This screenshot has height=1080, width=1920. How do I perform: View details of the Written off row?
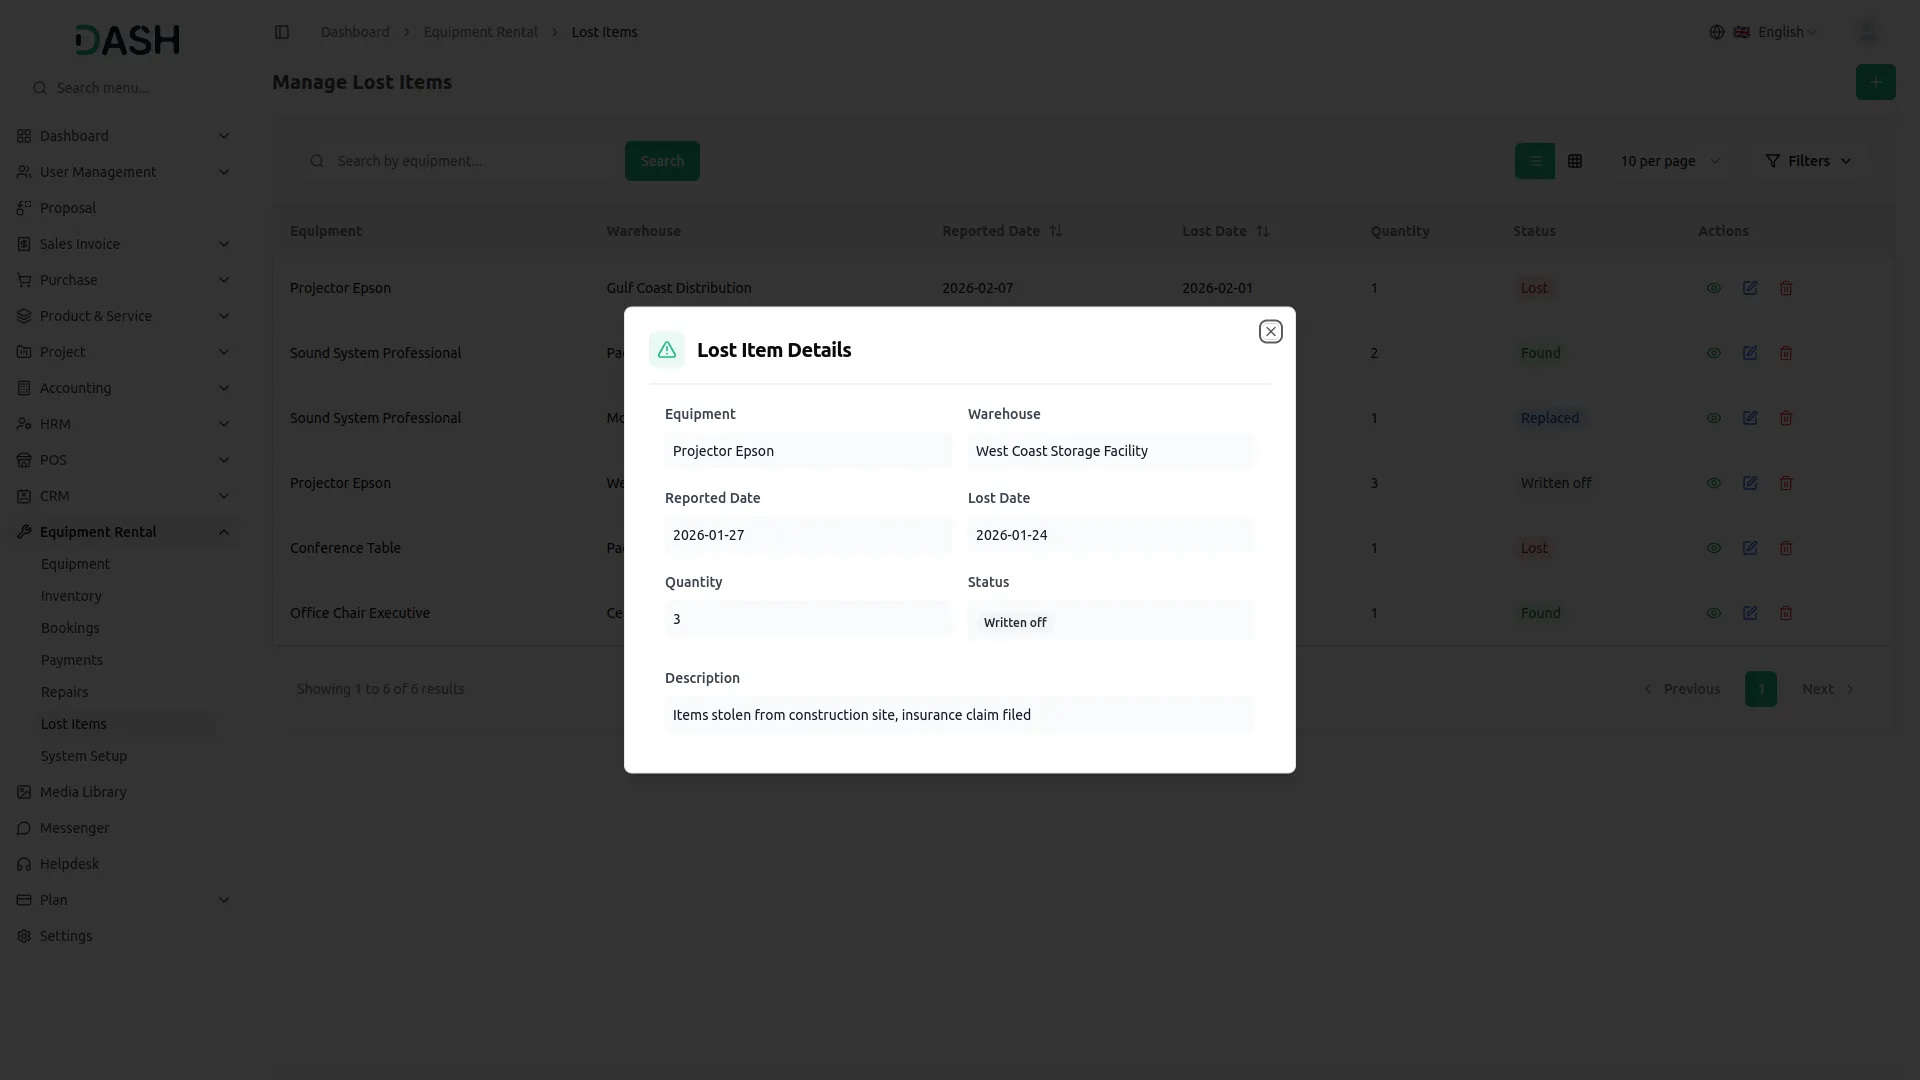(x=1714, y=483)
